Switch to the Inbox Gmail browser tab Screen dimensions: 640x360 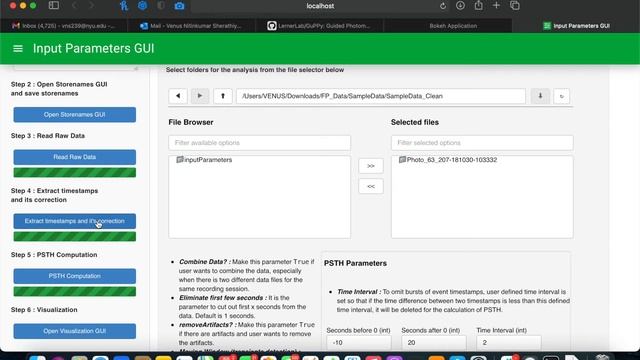coord(64,26)
